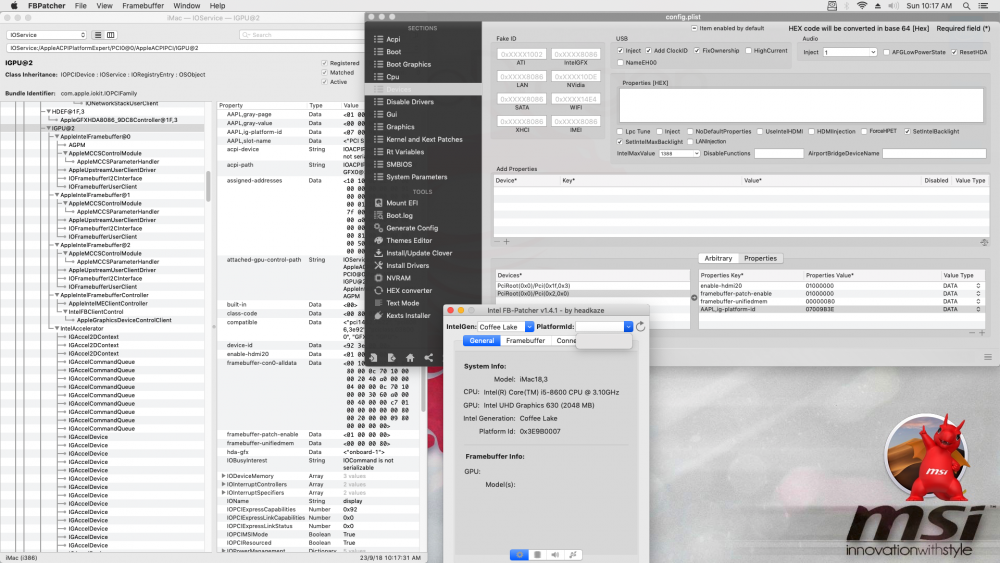
Task: Switch to the Framebuffer tab in FB-Patcher
Action: [526, 340]
